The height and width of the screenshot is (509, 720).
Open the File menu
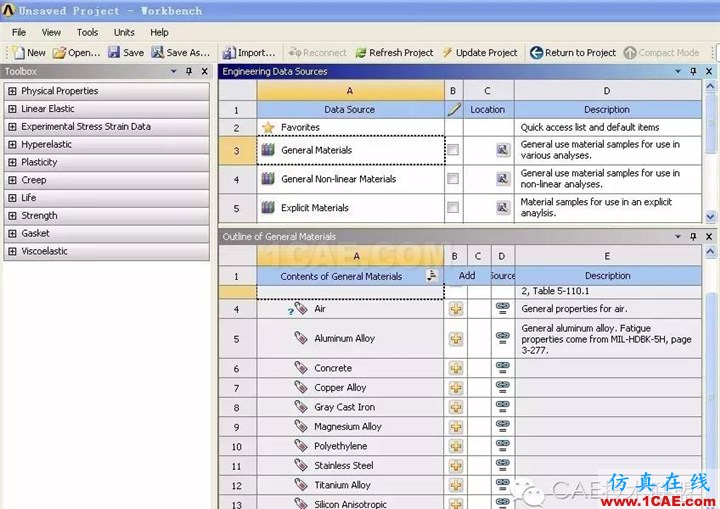pos(19,32)
